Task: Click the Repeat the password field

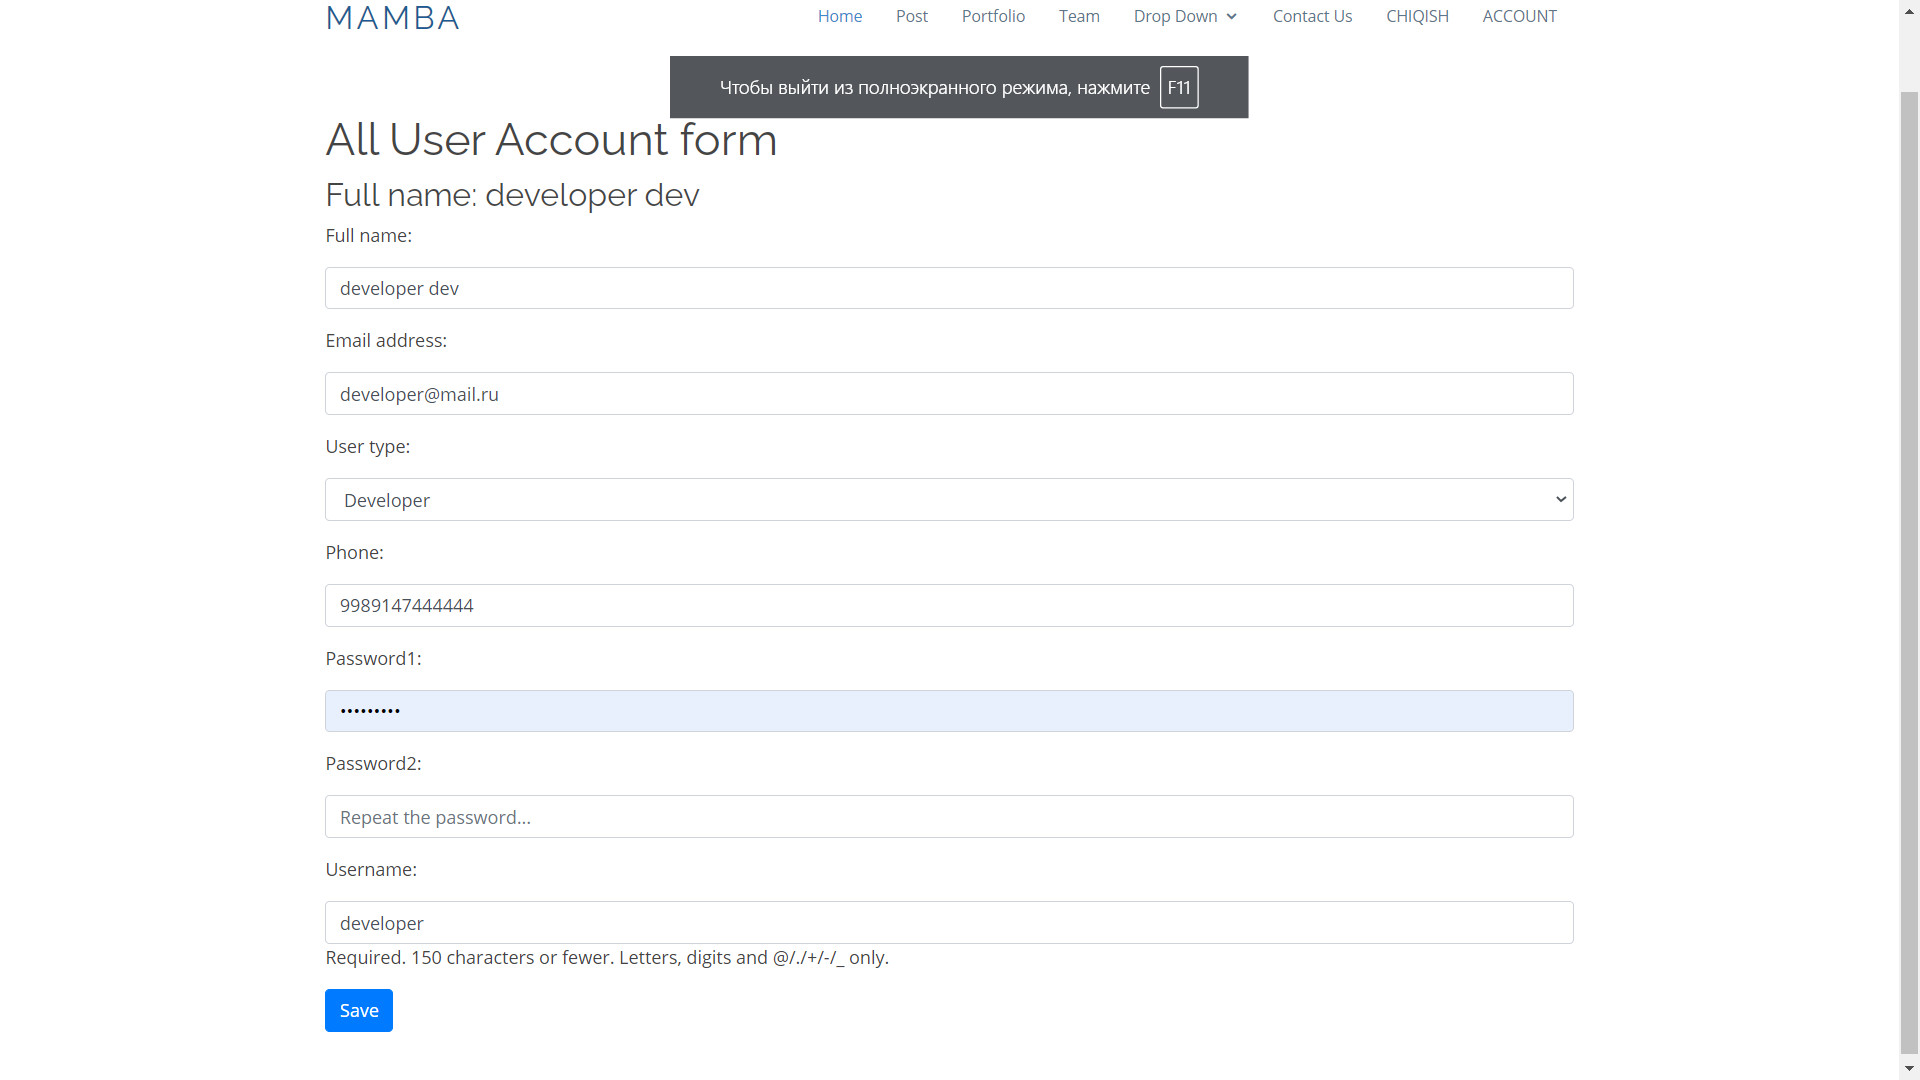Action: 948,817
